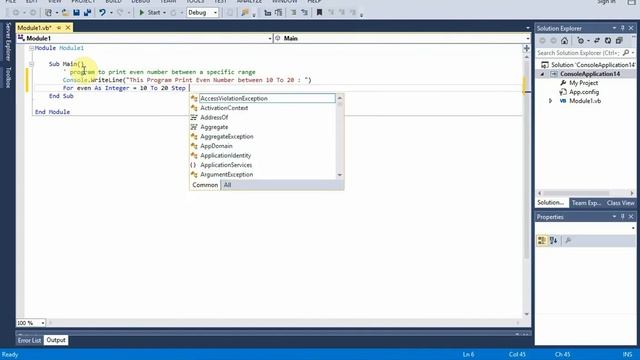Viewport: 640px width, 360px height.
Task: Click the Categorized icon in Properties panel
Action: pos(542,240)
